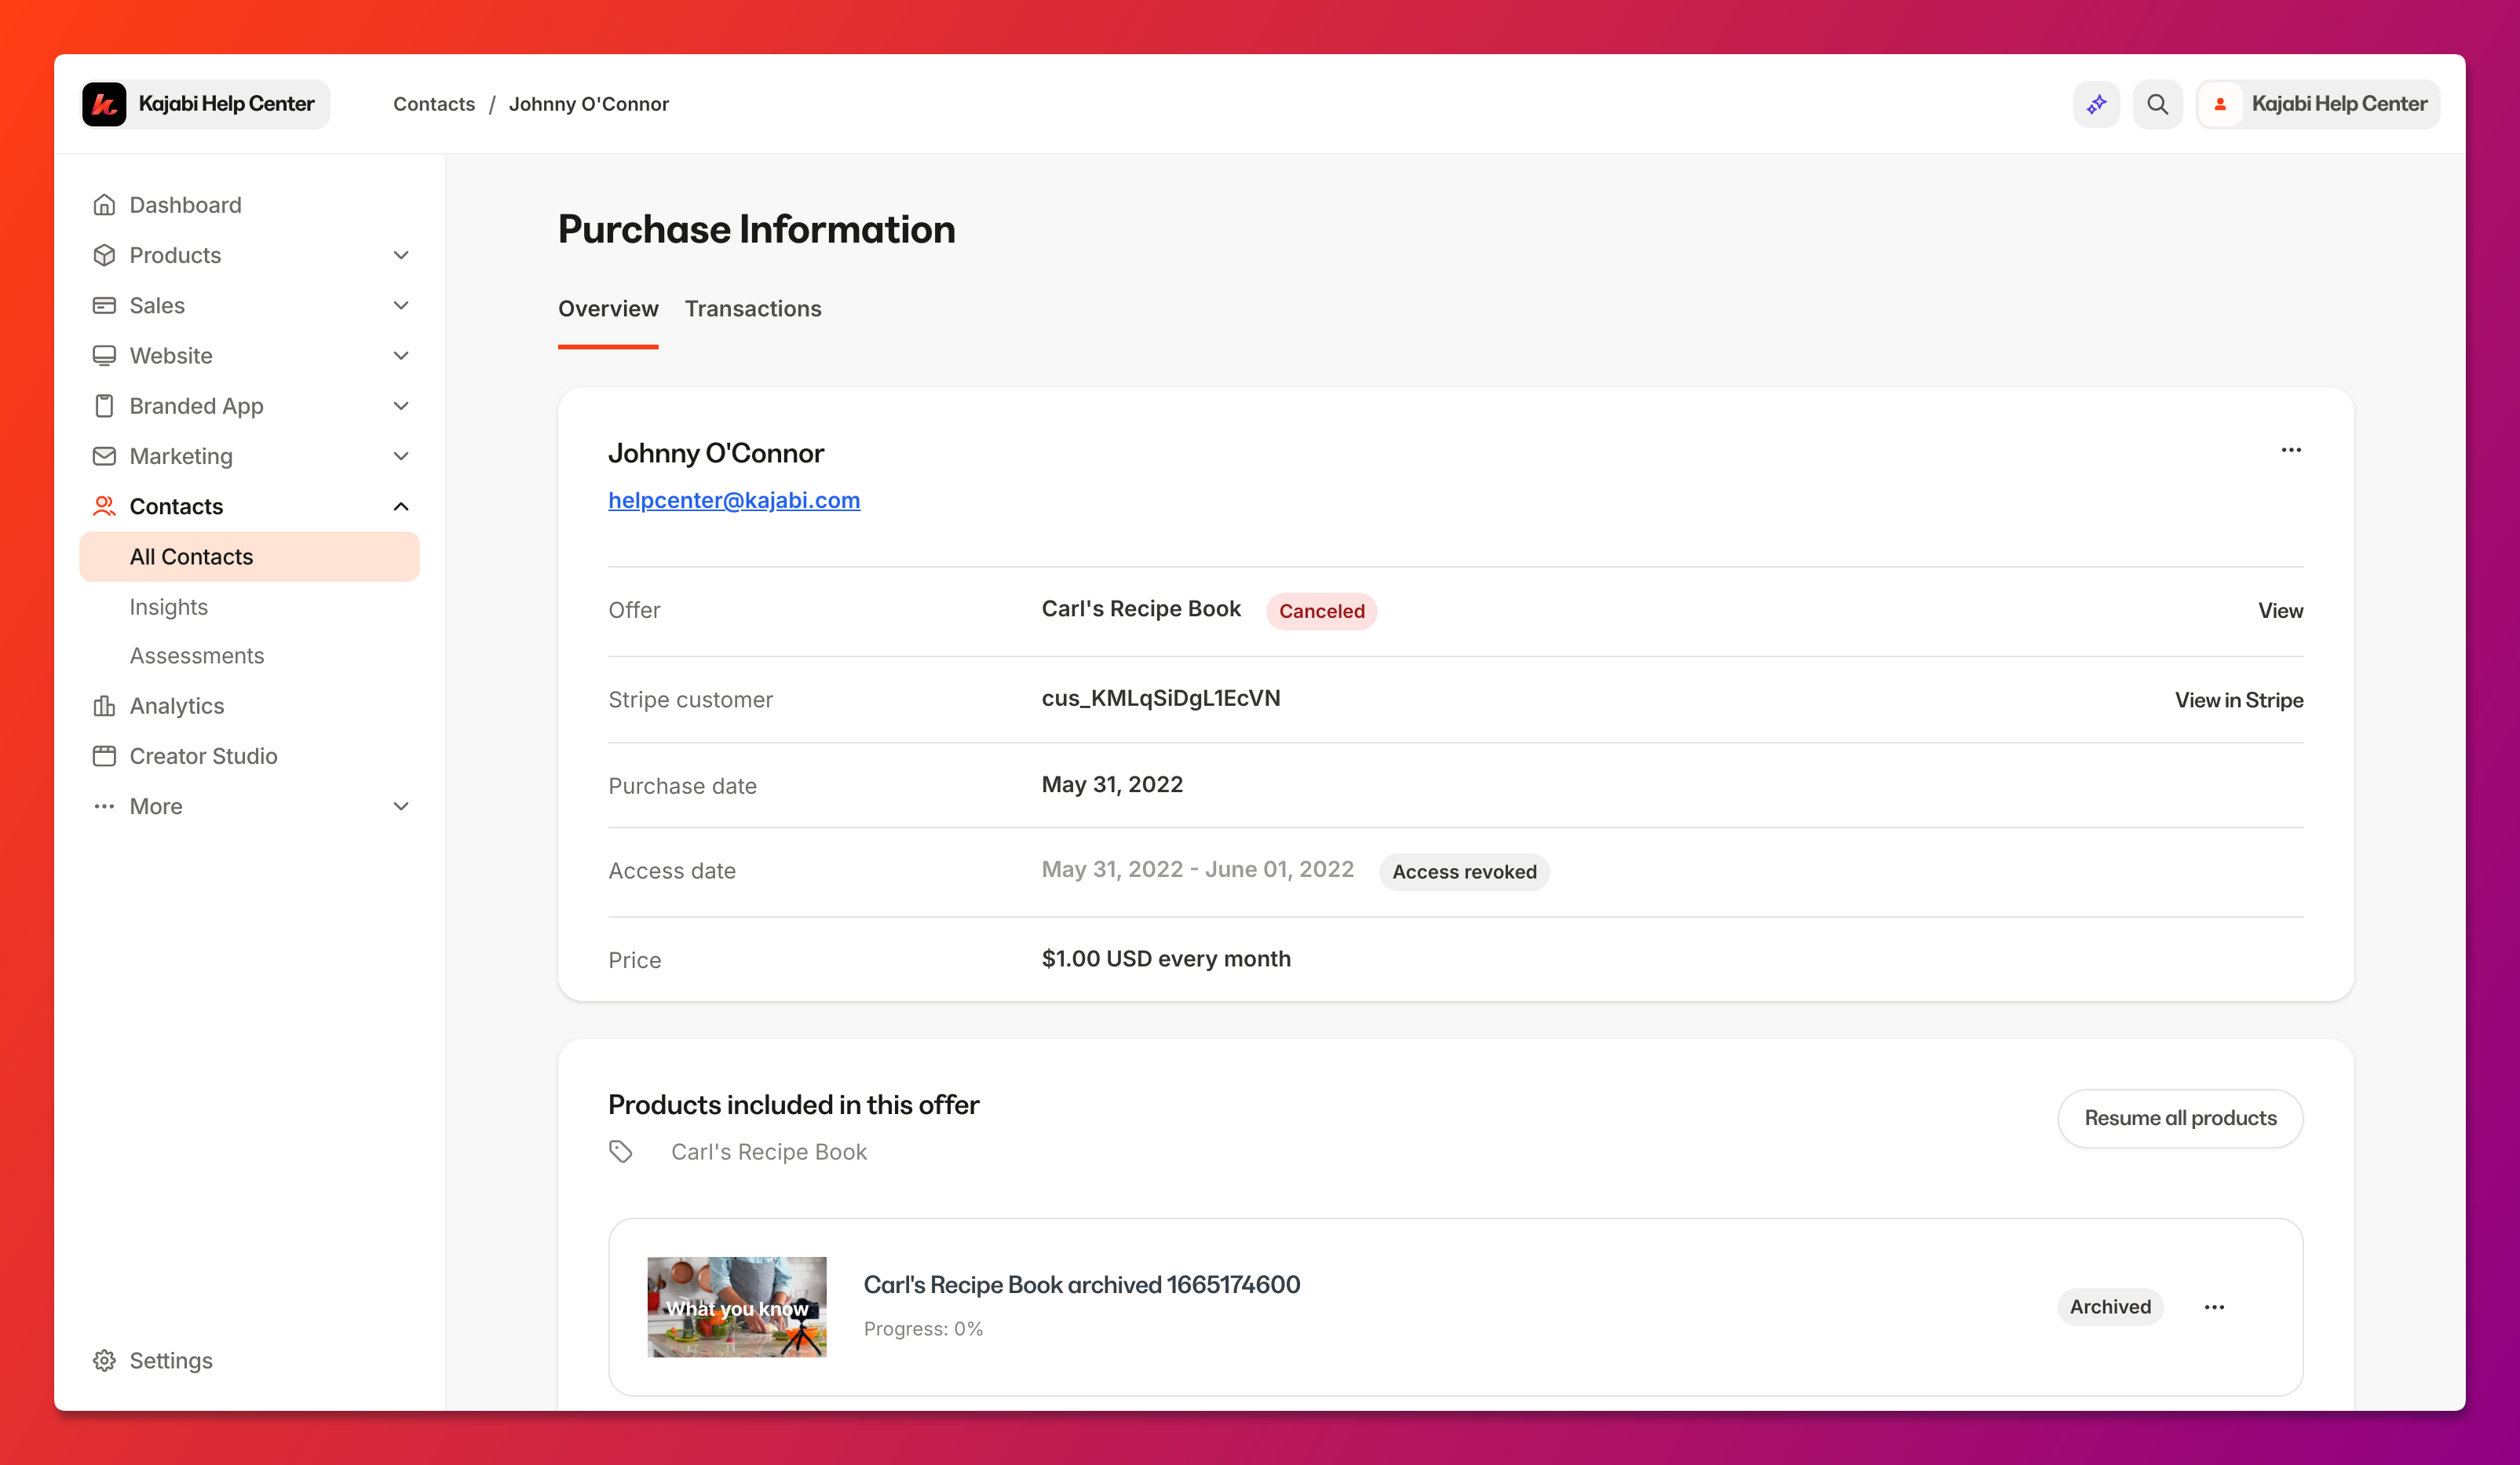Open Settings in sidebar
The width and height of the screenshot is (2520, 1465).
pyautogui.click(x=171, y=1360)
